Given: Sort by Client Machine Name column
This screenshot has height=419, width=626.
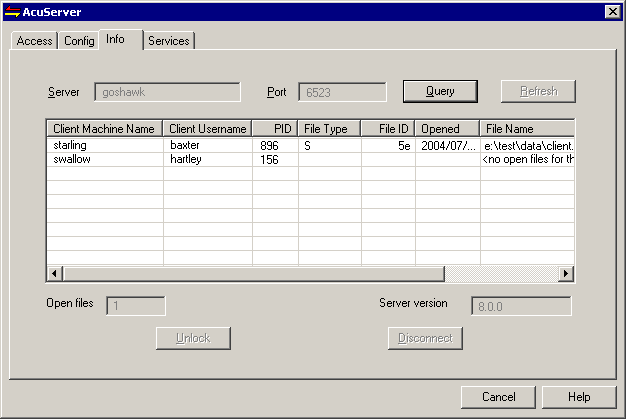Looking at the screenshot, I should [104, 129].
